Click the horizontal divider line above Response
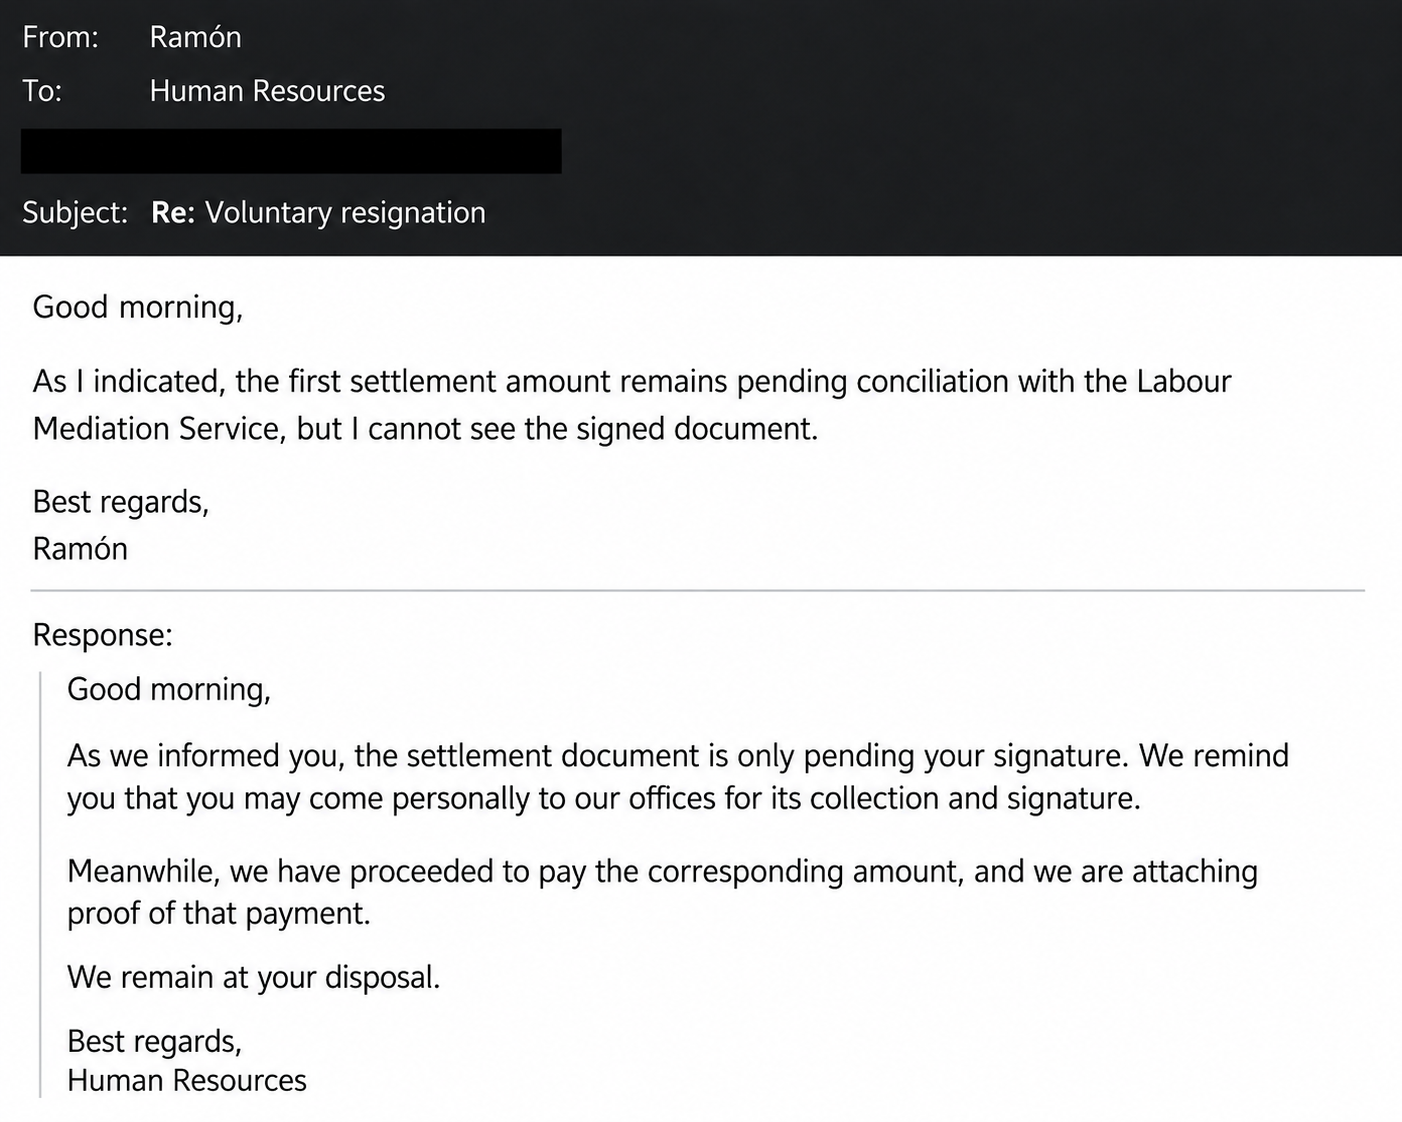The height and width of the screenshot is (1122, 1402). tap(698, 591)
